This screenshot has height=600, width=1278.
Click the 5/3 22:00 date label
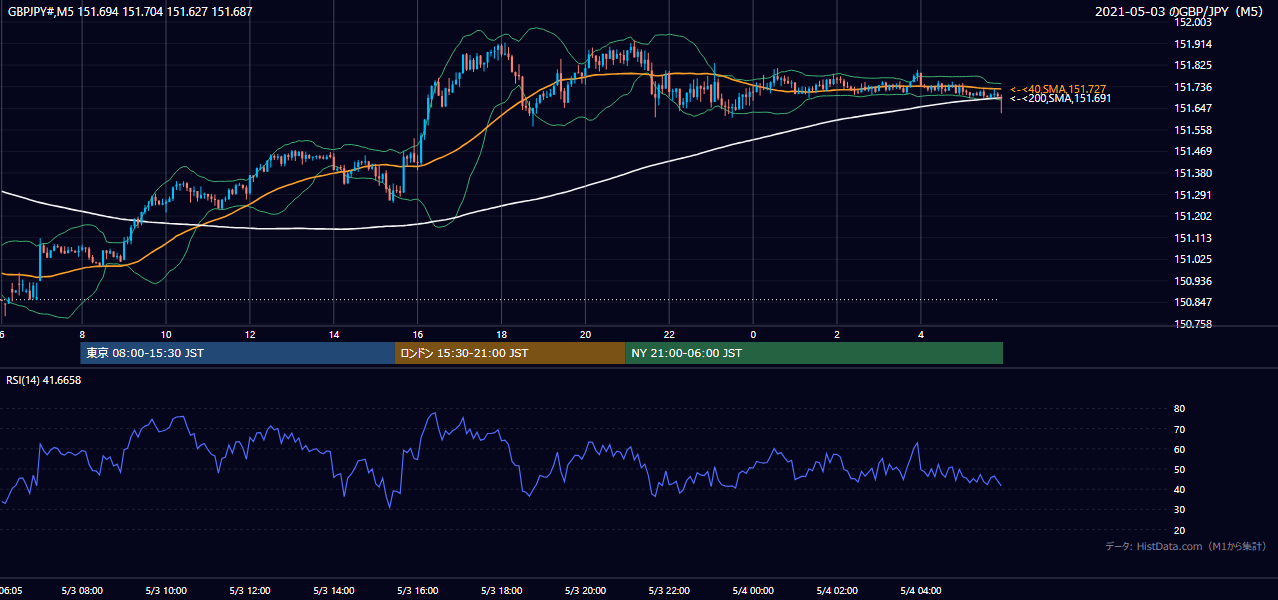[670, 591]
